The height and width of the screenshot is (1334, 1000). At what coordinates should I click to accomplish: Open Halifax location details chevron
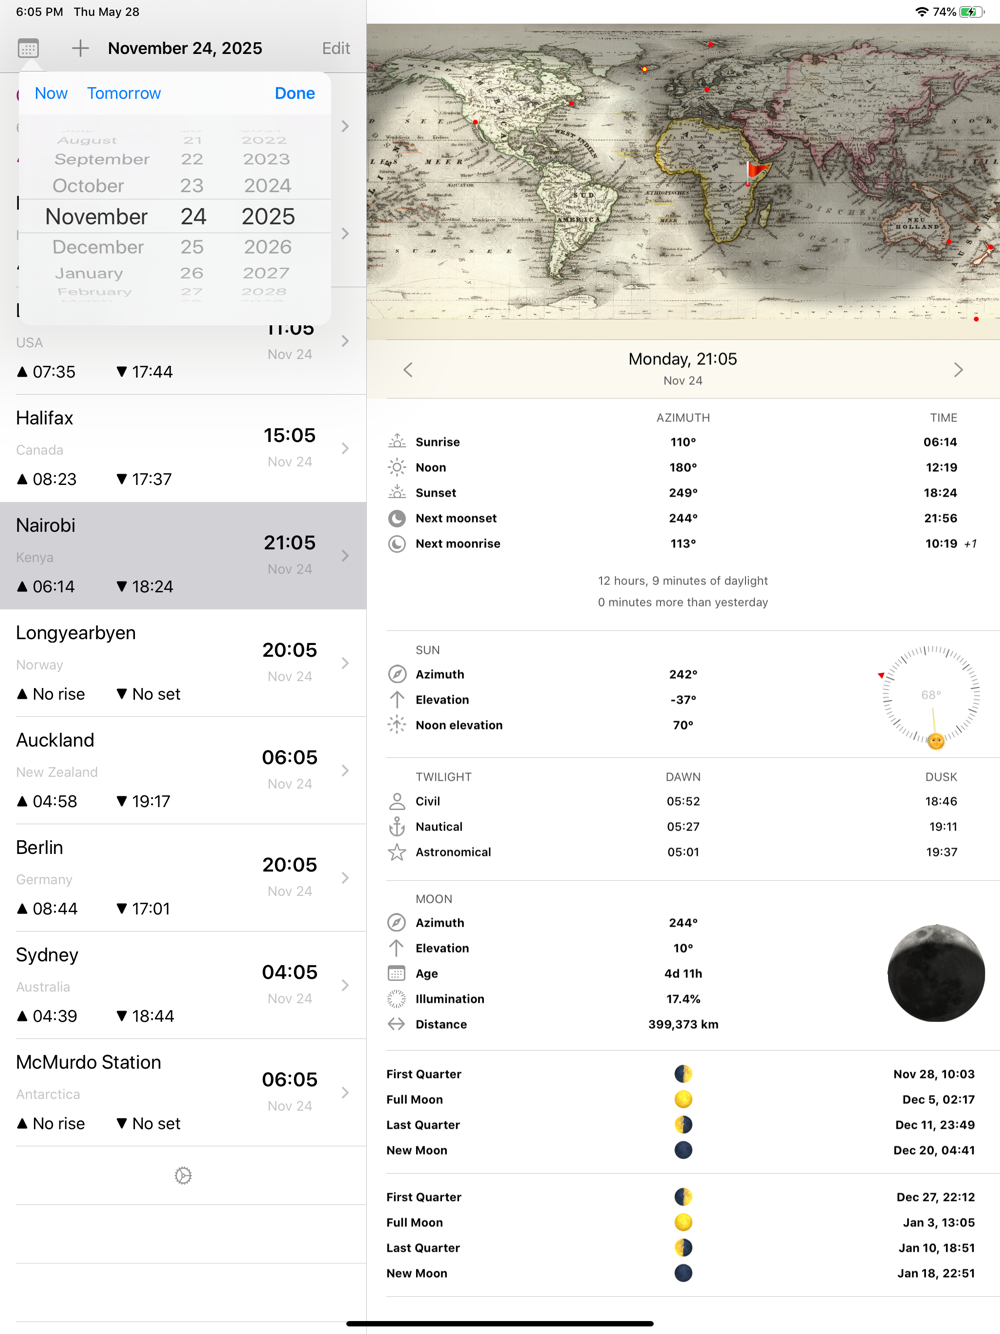coord(345,449)
